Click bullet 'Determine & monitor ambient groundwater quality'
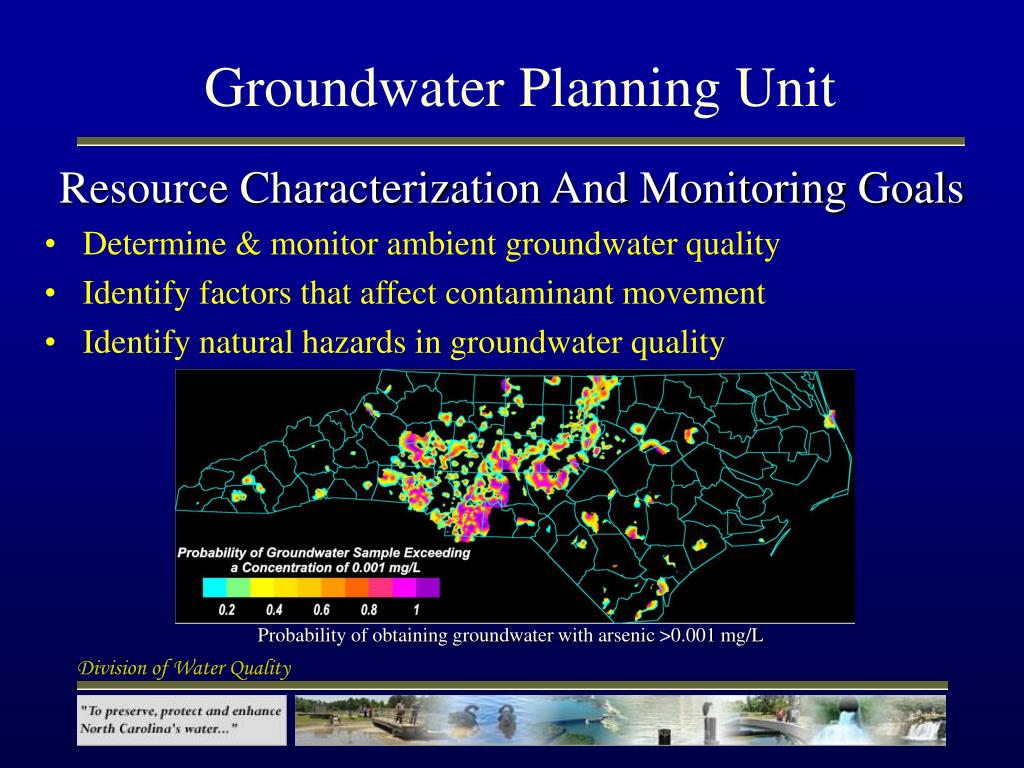Screen dimensions: 1024x768 point(431,244)
